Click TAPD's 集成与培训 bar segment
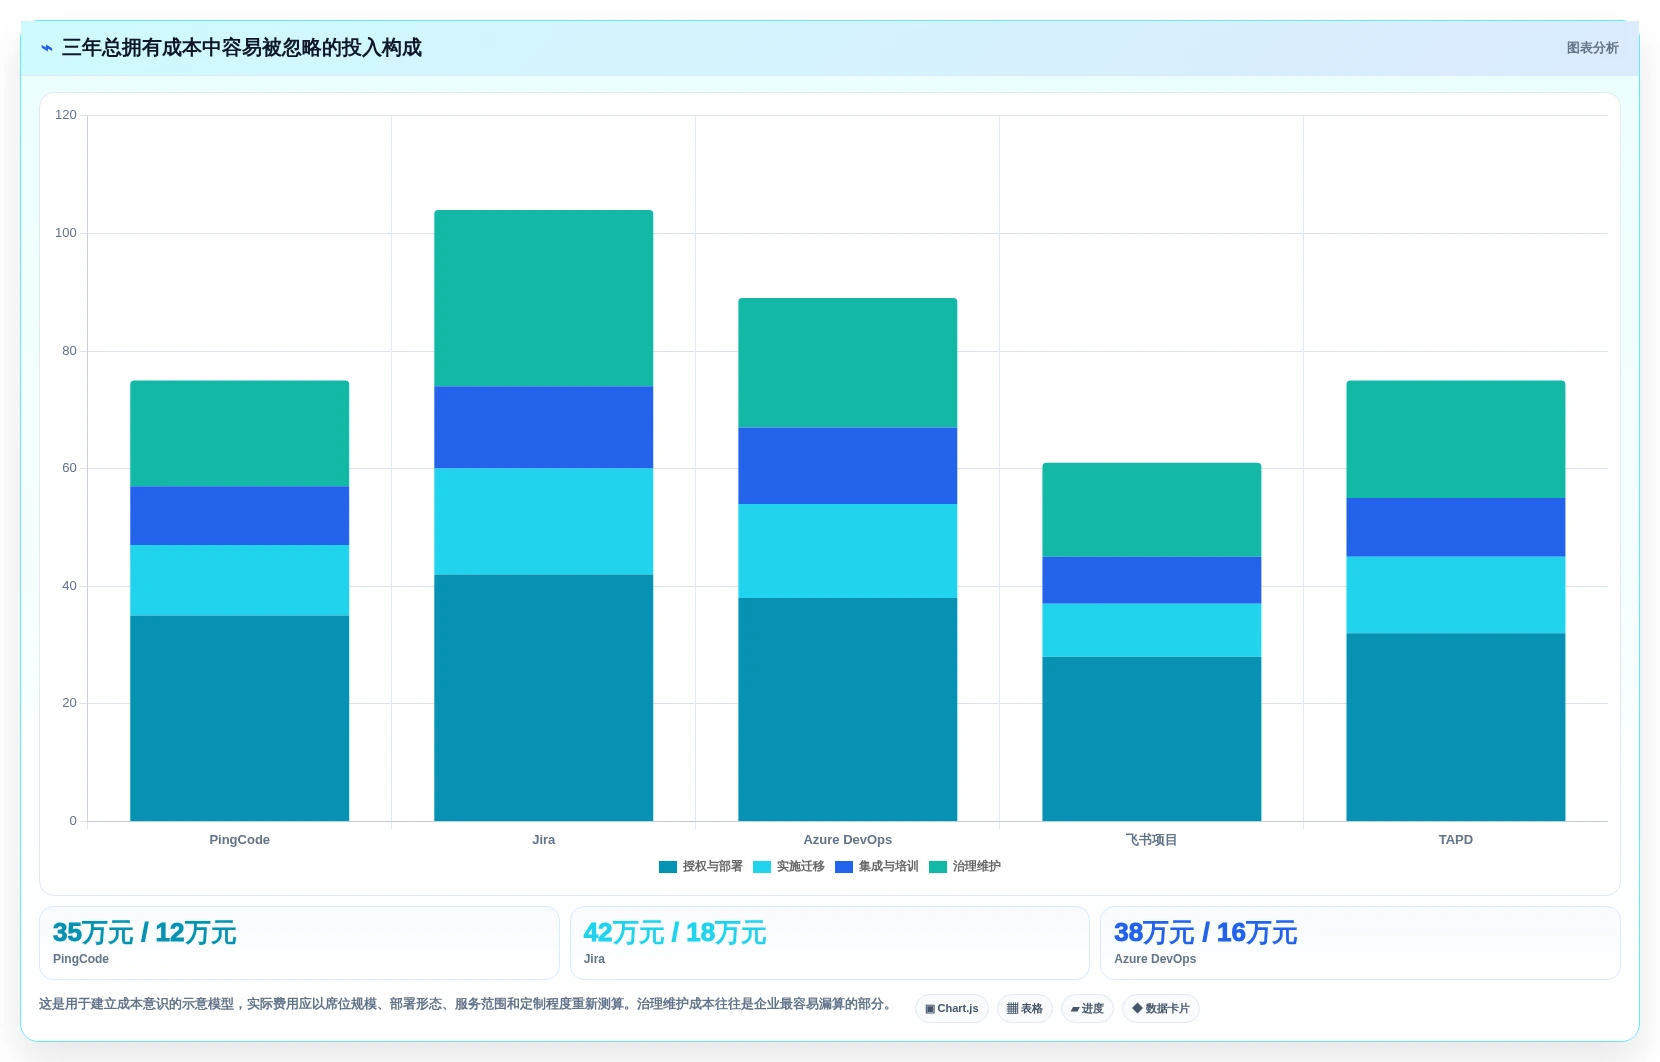 [1456, 528]
